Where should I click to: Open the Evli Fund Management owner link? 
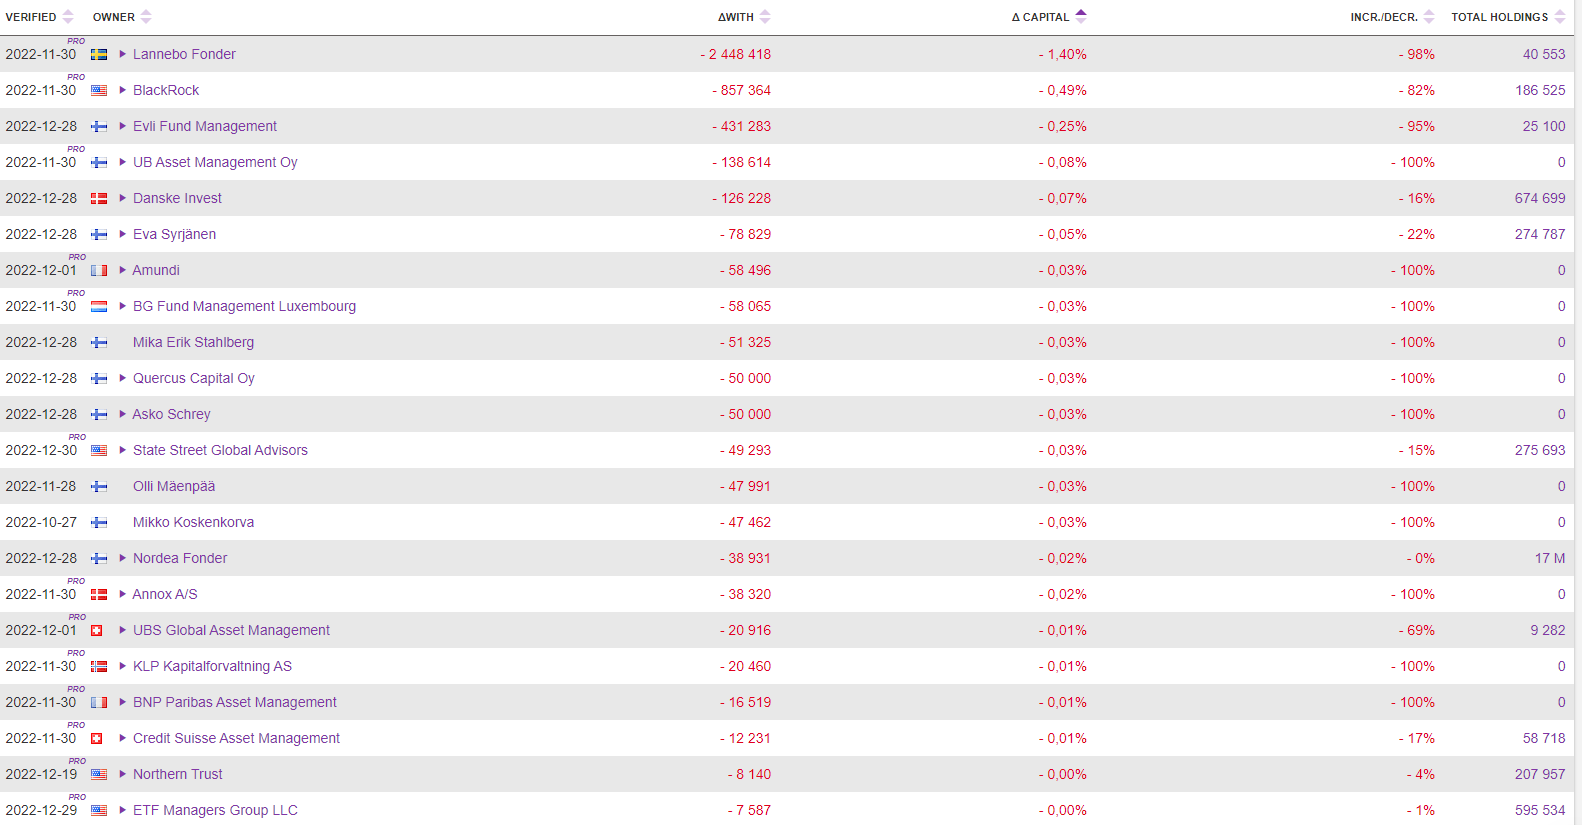(x=205, y=126)
